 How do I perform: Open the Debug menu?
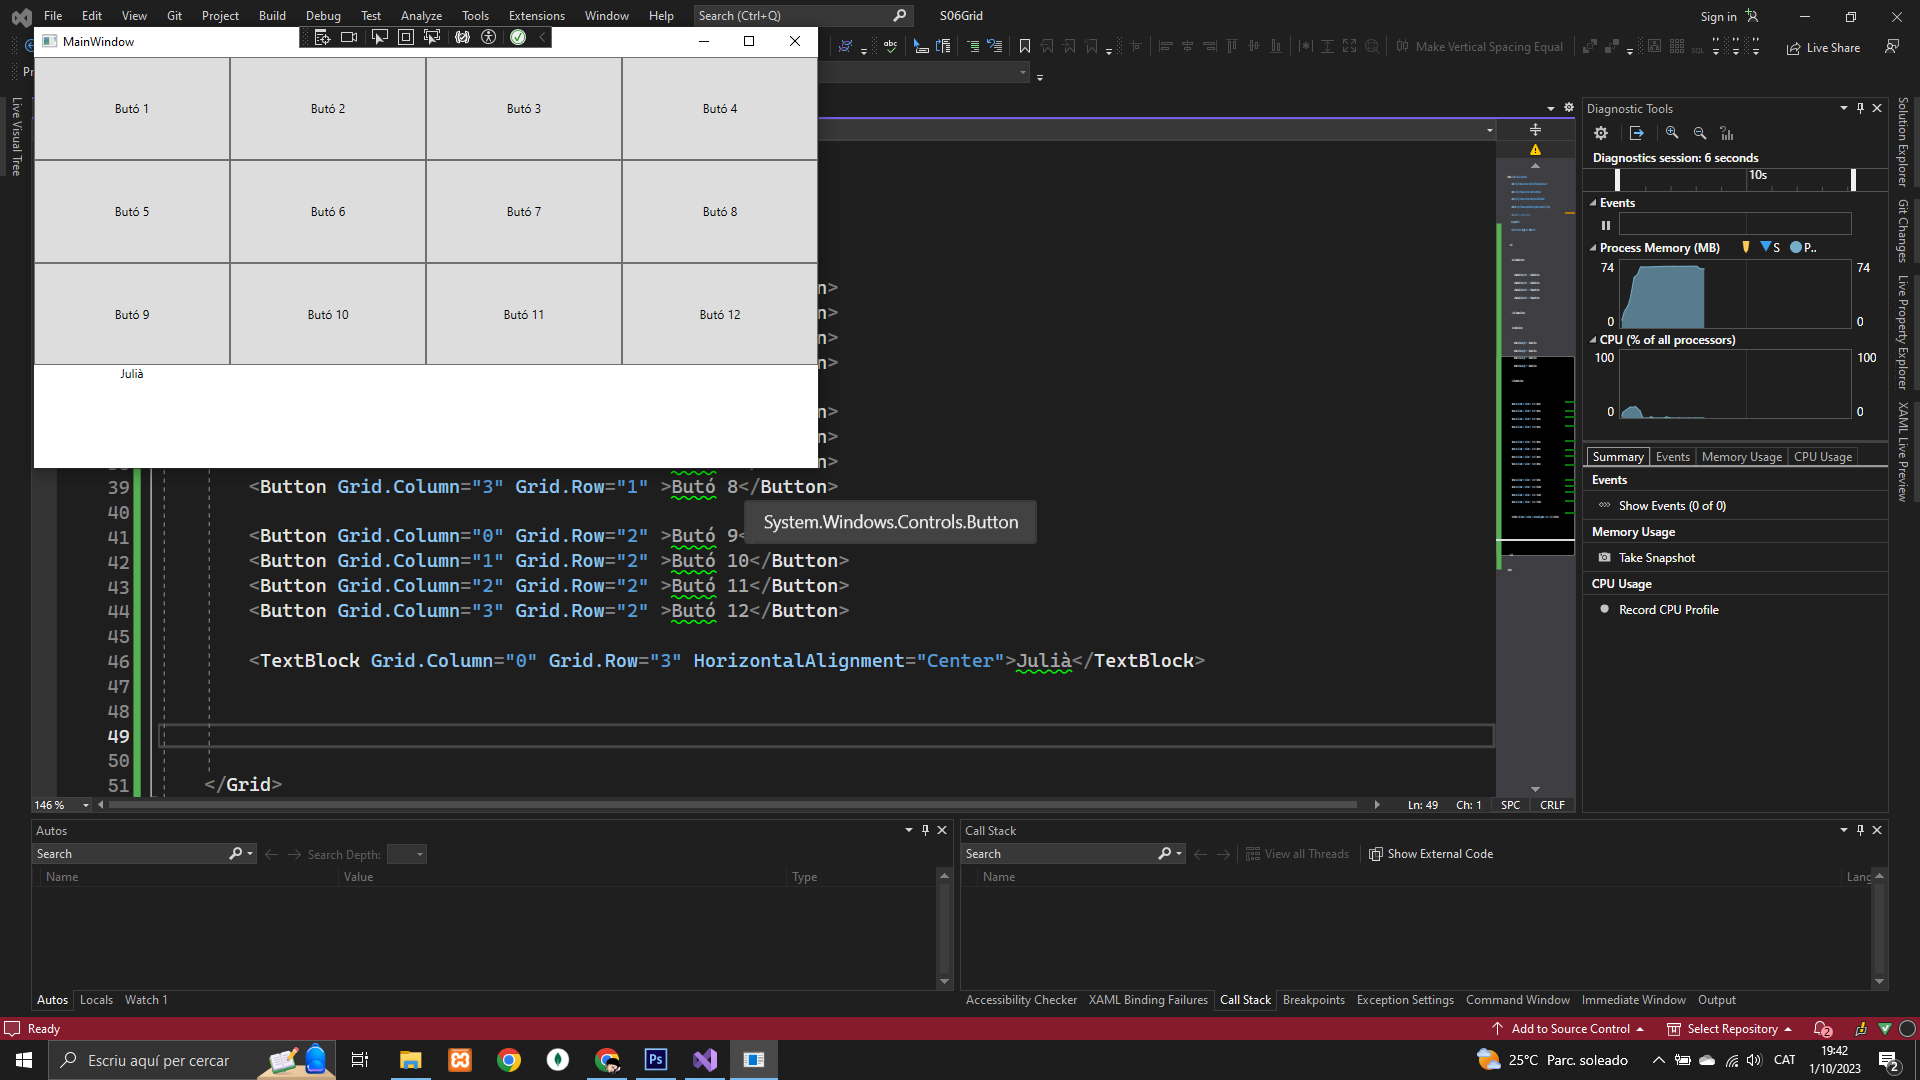(x=323, y=15)
